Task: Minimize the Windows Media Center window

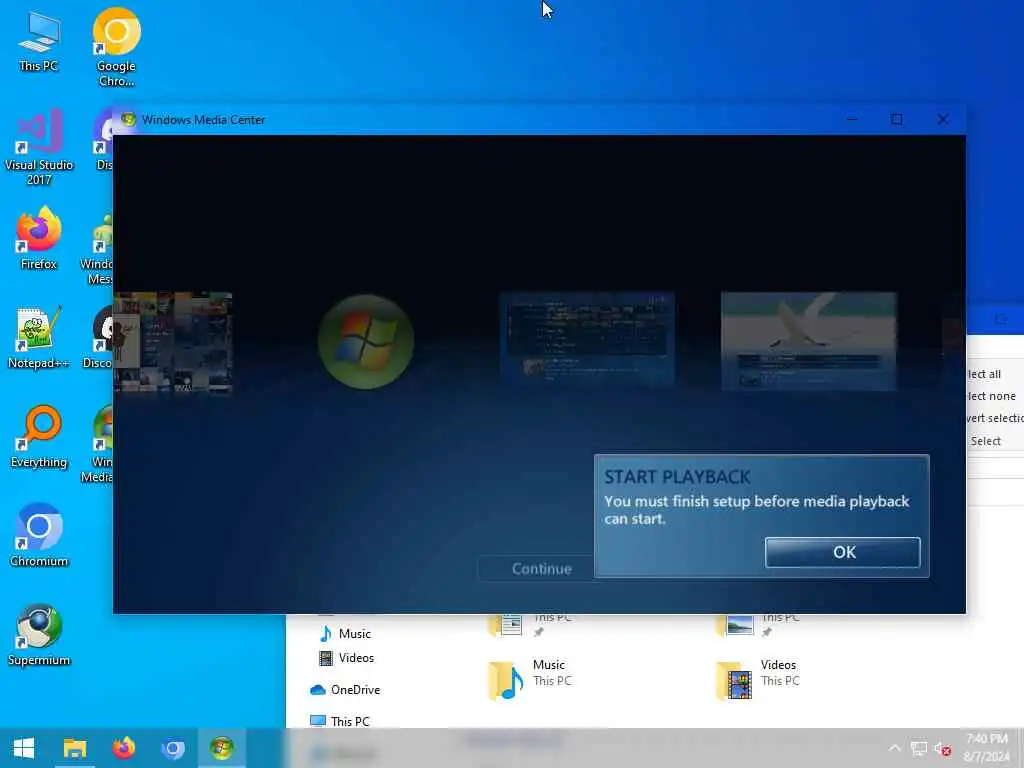Action: point(852,120)
